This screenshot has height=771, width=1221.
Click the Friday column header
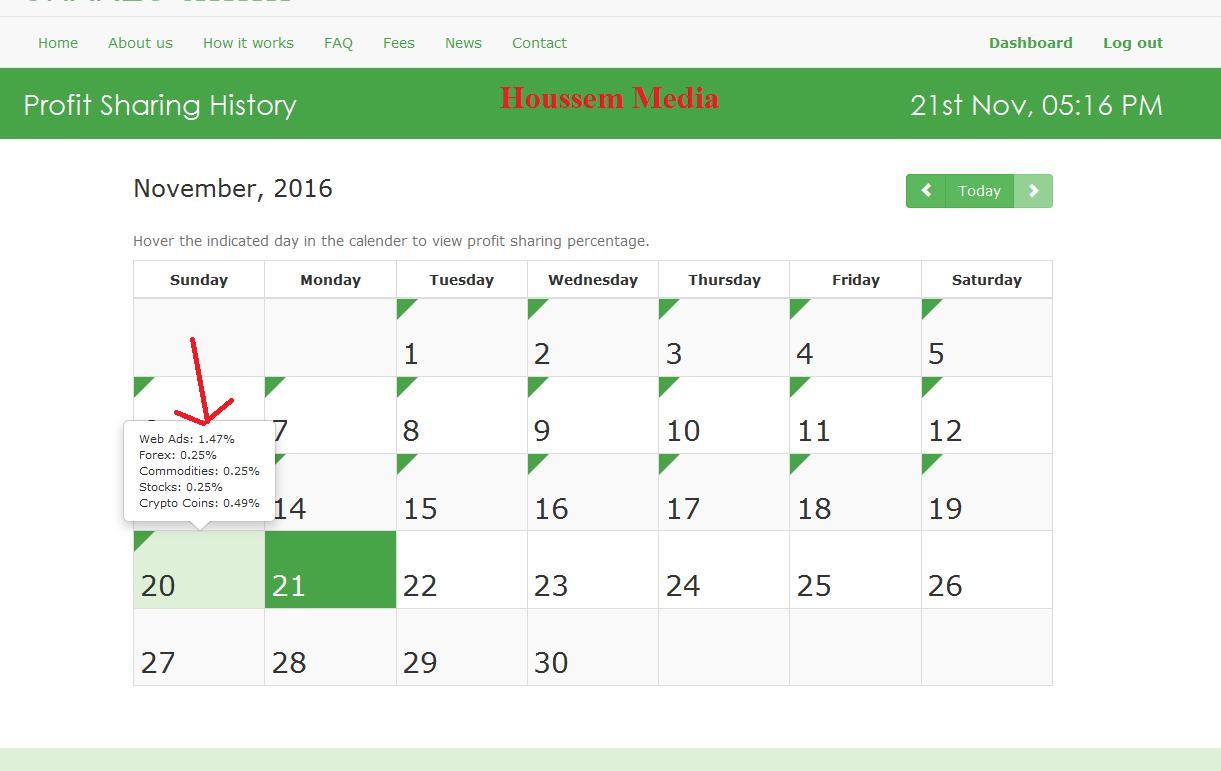tap(855, 280)
